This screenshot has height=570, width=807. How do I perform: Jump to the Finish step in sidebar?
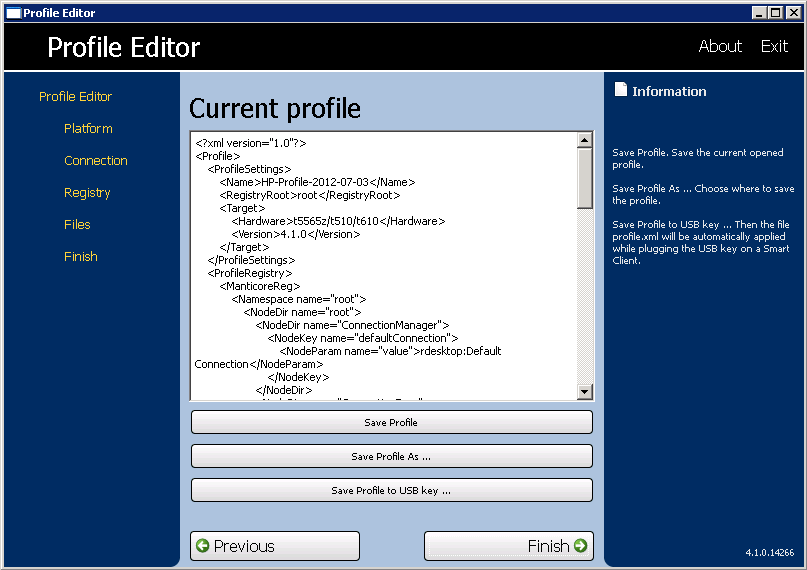tap(81, 257)
